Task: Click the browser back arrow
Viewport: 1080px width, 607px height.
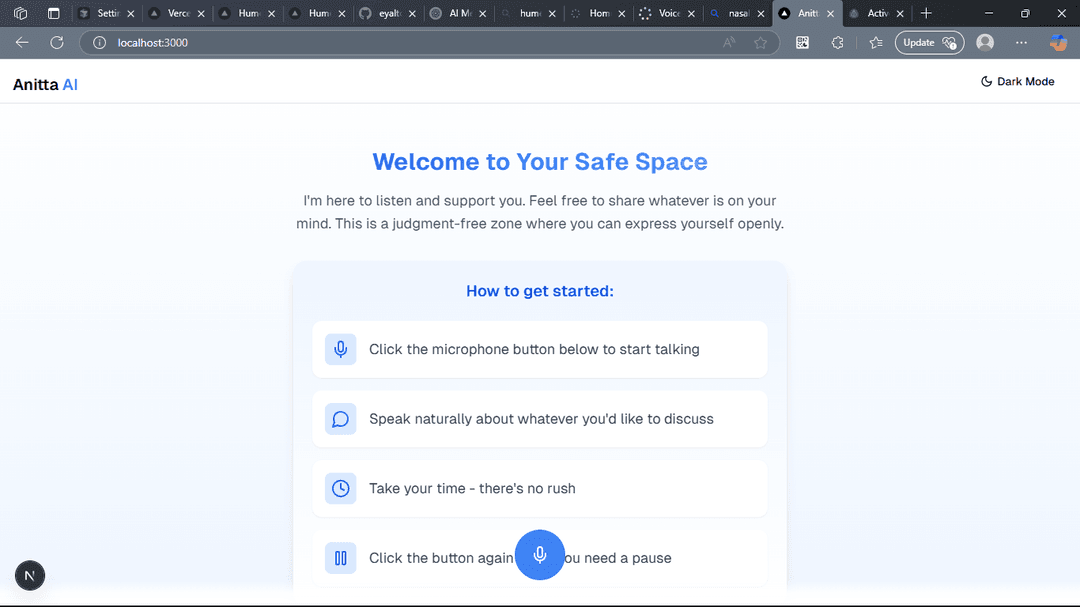Action: [x=22, y=42]
